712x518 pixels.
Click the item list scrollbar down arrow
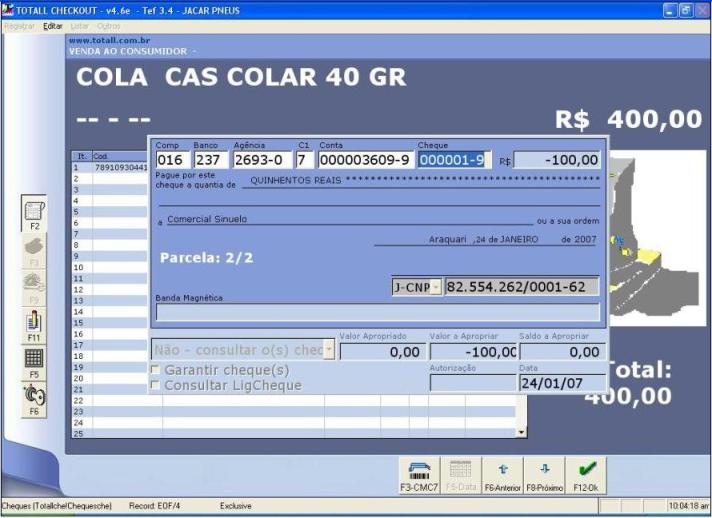point(519,433)
